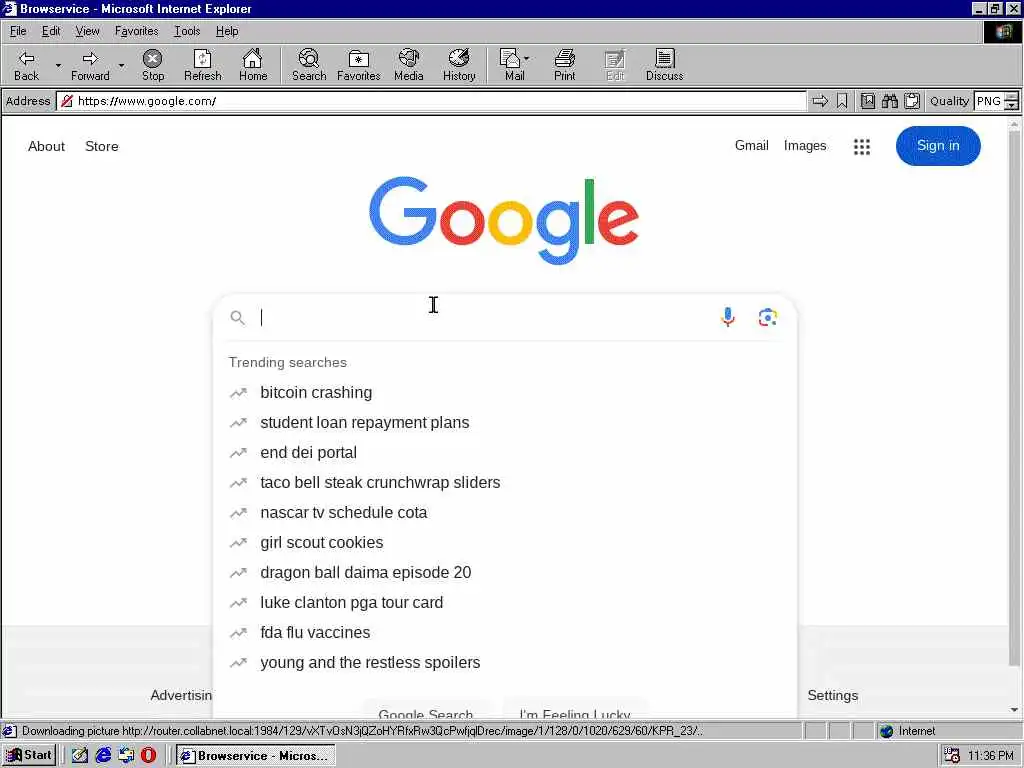1024x768 pixels.
Task: Click the system tray clock 11:36 PM
Action: 990,756
